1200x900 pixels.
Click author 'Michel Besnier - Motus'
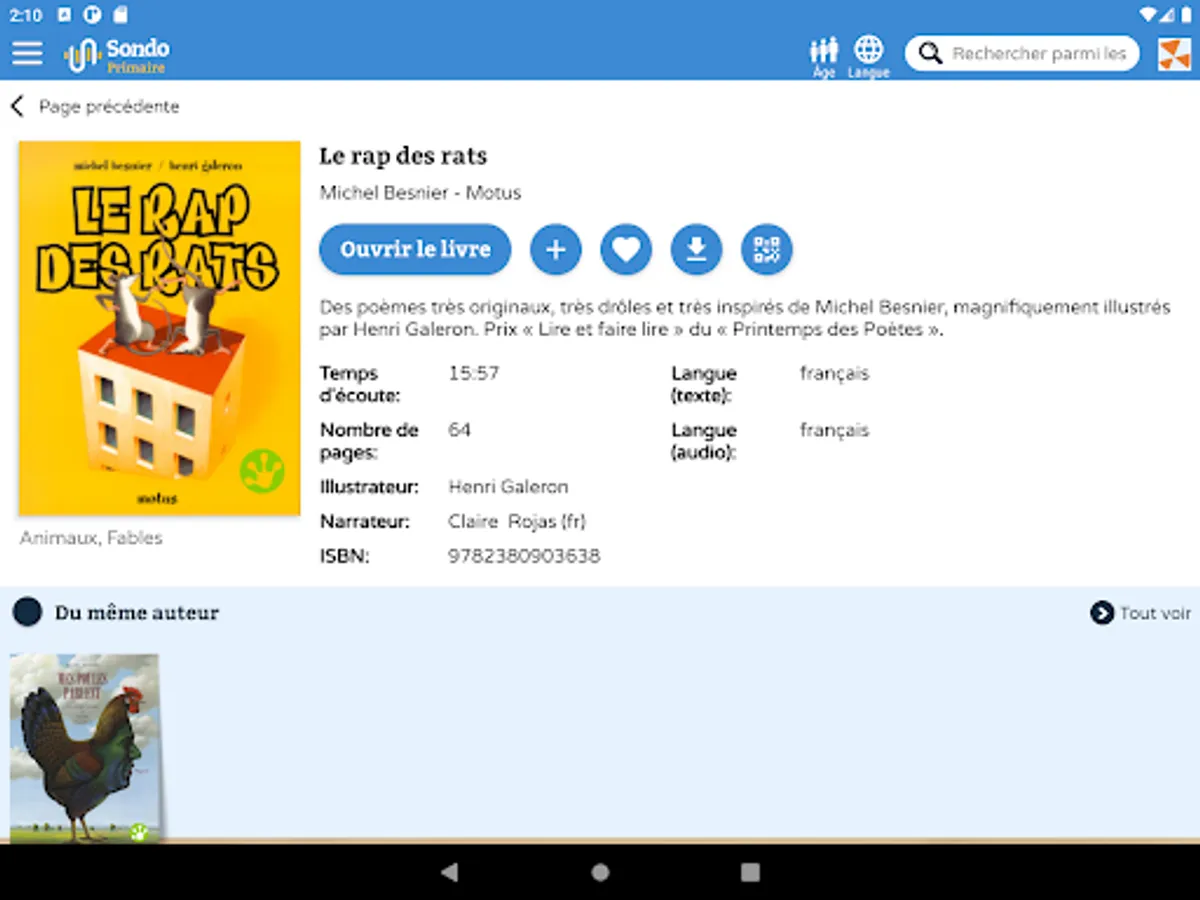click(420, 193)
